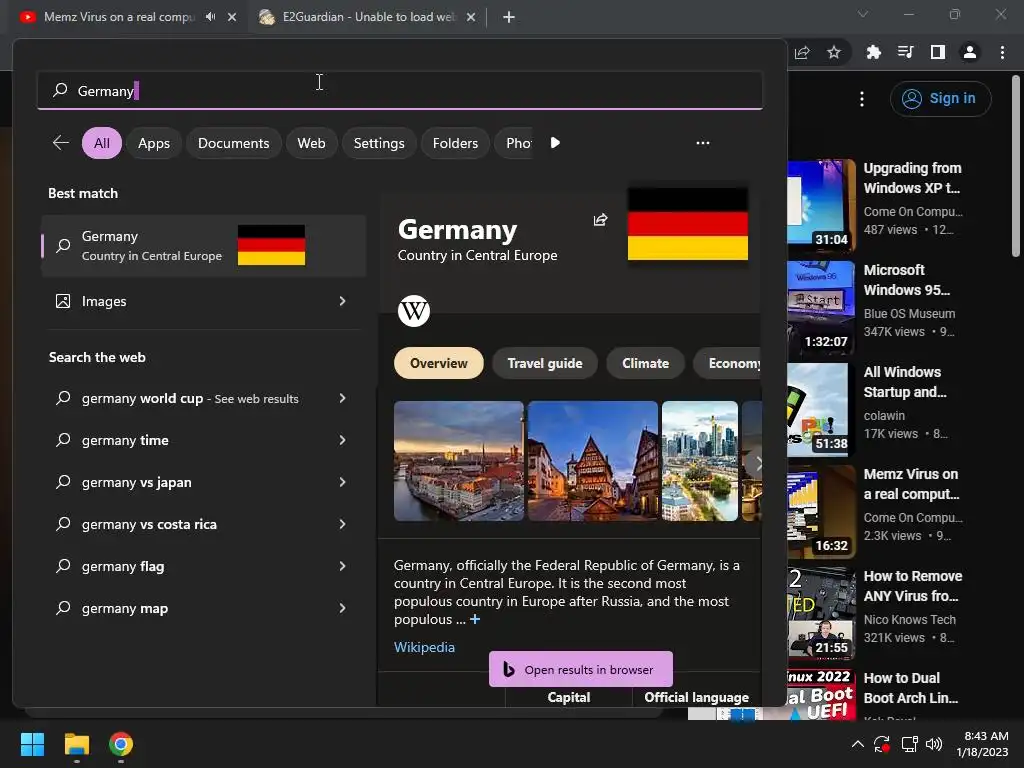Expand the Germany description with plus
The image size is (1024, 768).
click(475, 619)
